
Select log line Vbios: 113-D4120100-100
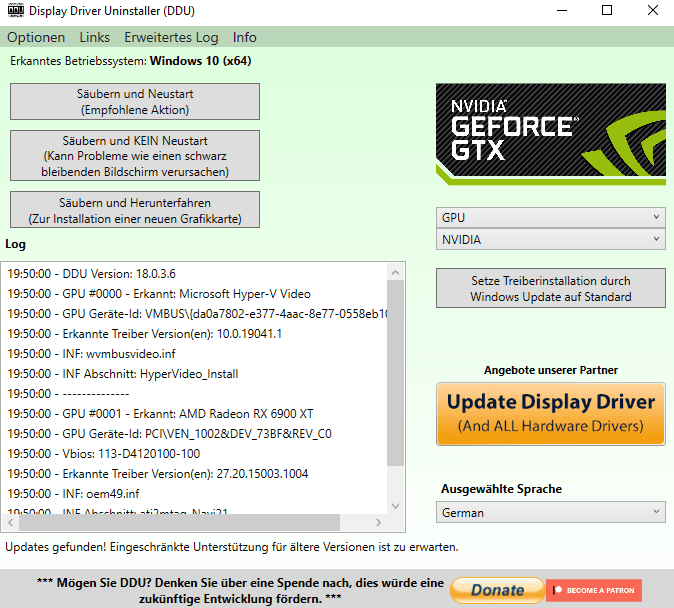[x=104, y=454]
